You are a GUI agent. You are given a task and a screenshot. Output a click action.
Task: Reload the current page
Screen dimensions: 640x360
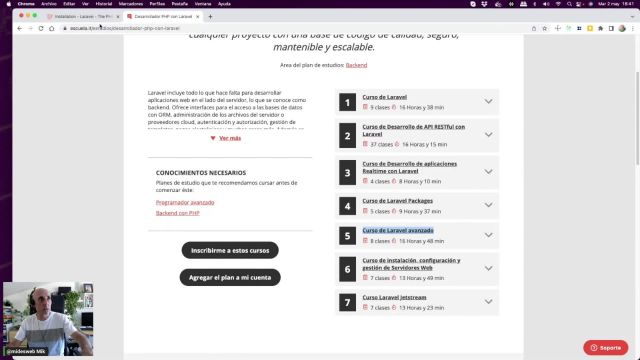tap(41, 28)
